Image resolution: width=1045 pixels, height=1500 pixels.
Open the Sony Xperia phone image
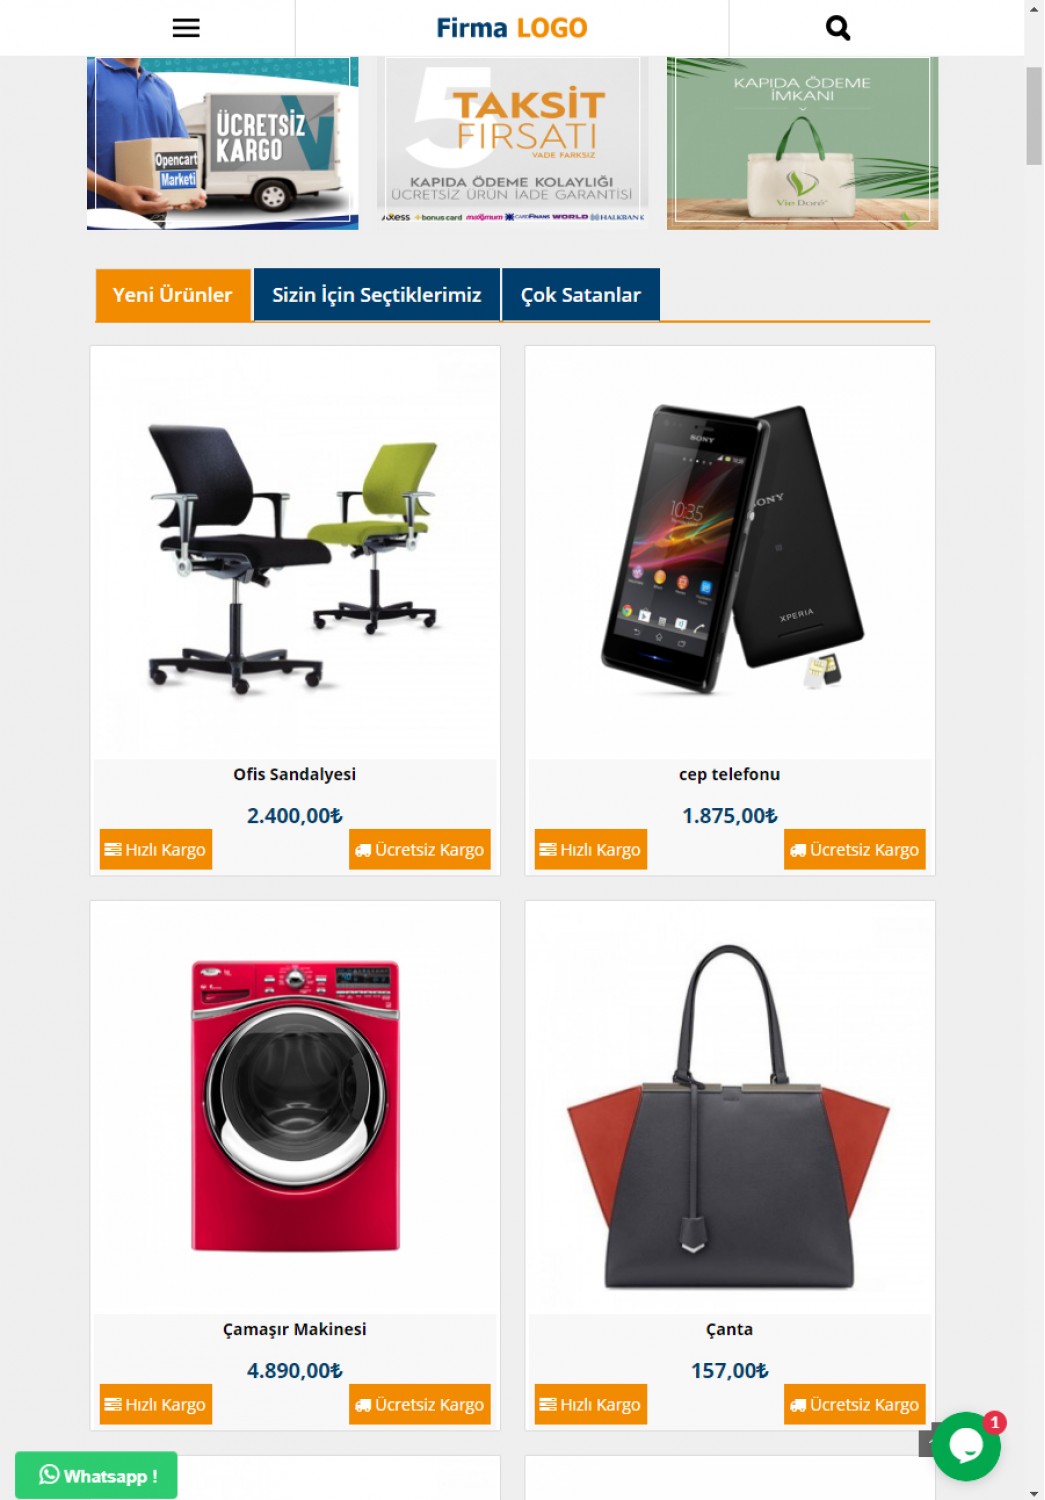point(730,553)
